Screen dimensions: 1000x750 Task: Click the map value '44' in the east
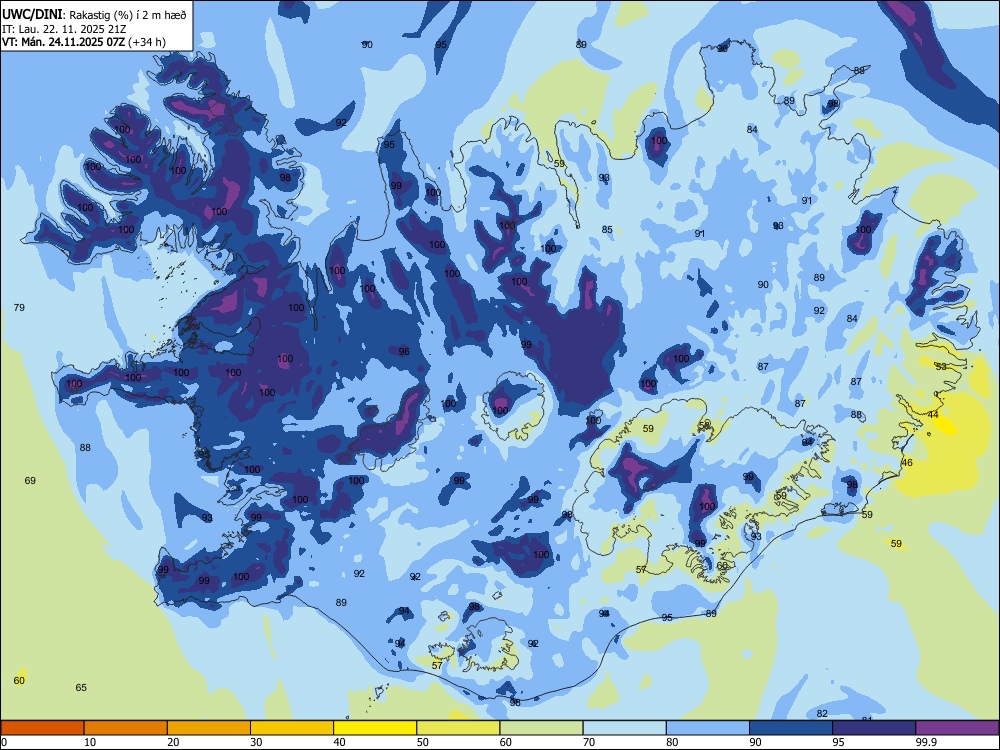coord(933,415)
